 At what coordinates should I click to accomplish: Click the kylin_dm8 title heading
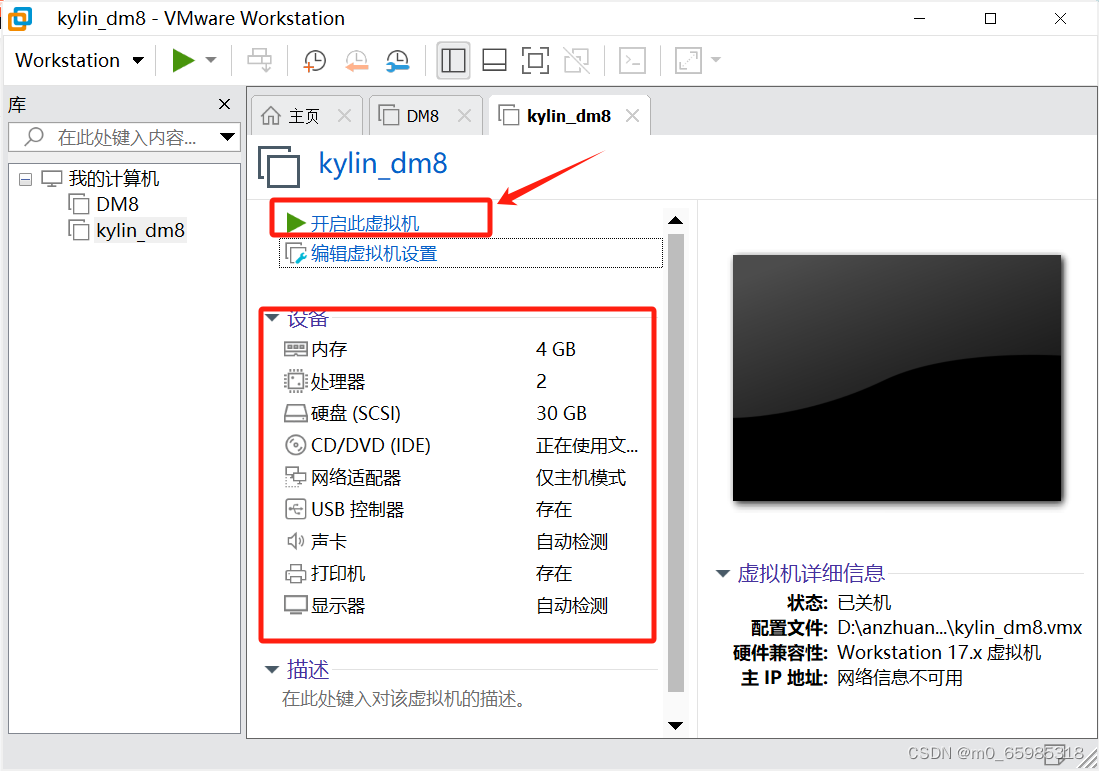(383, 163)
